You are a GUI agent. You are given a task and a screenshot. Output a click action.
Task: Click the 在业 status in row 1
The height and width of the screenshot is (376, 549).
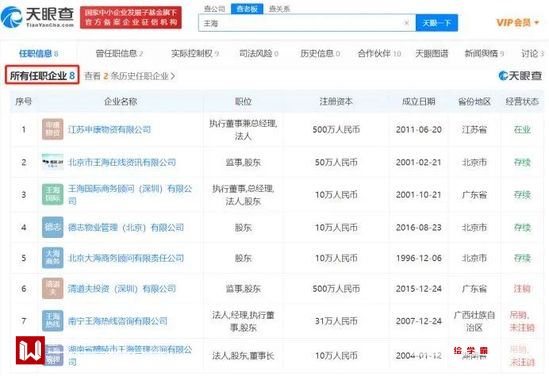coord(522,130)
